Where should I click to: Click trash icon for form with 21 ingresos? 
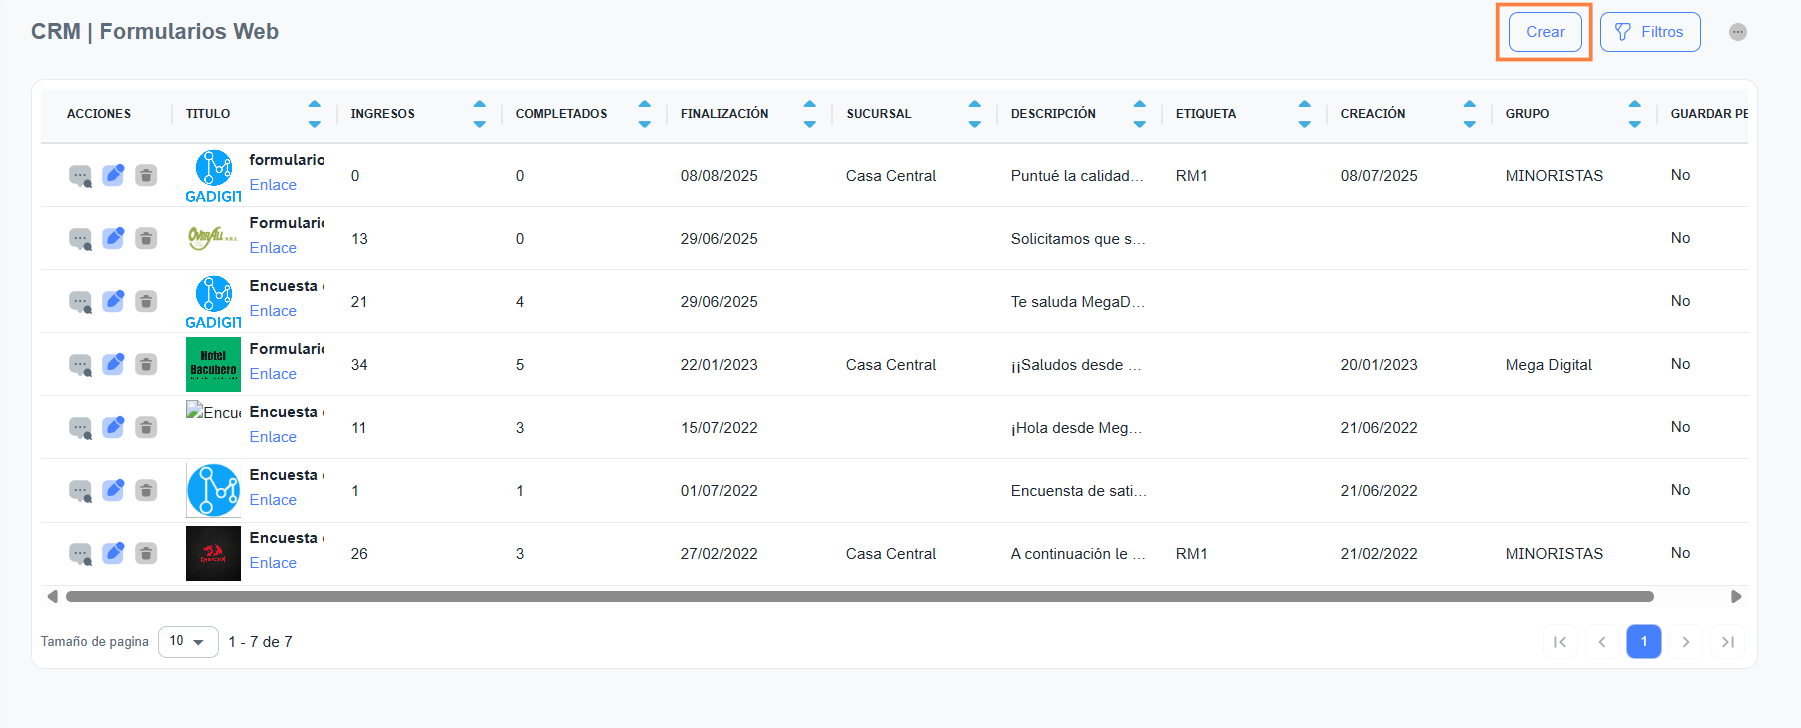tap(146, 301)
